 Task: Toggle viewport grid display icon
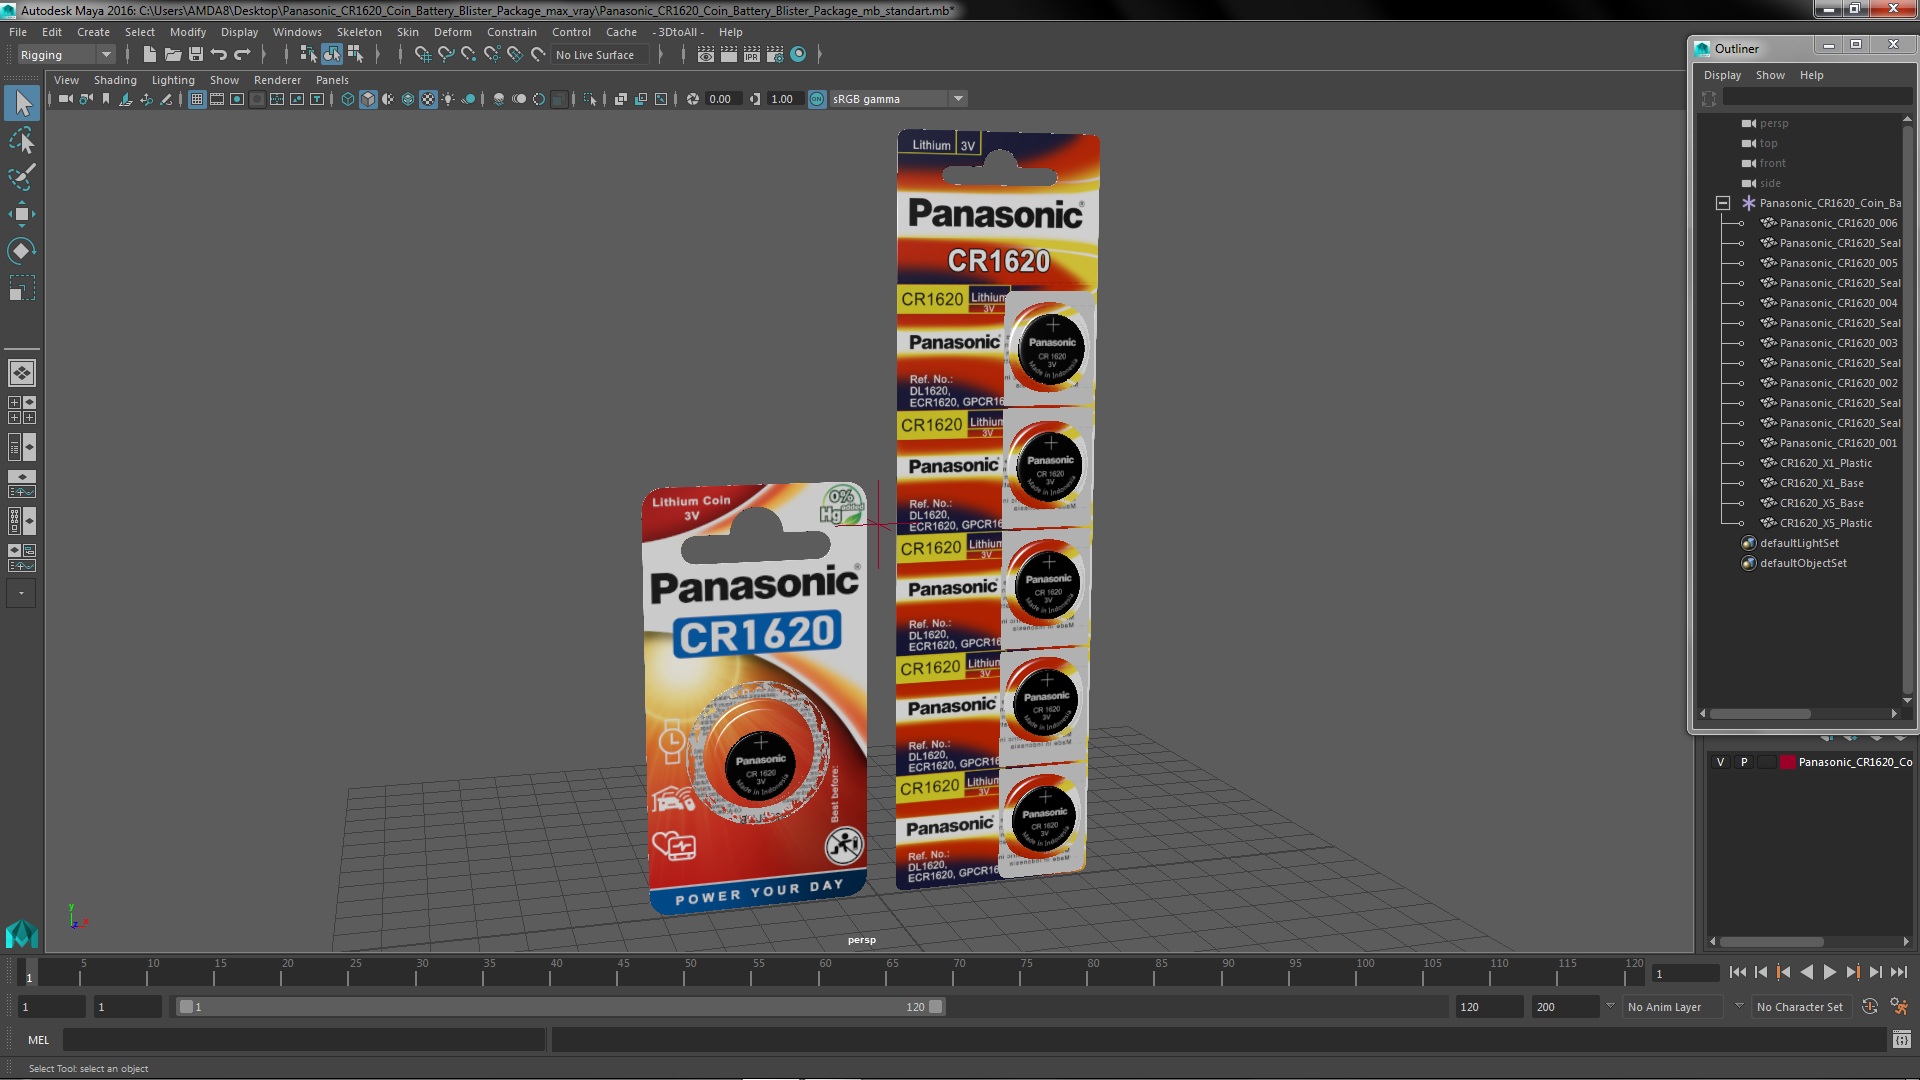(x=197, y=99)
